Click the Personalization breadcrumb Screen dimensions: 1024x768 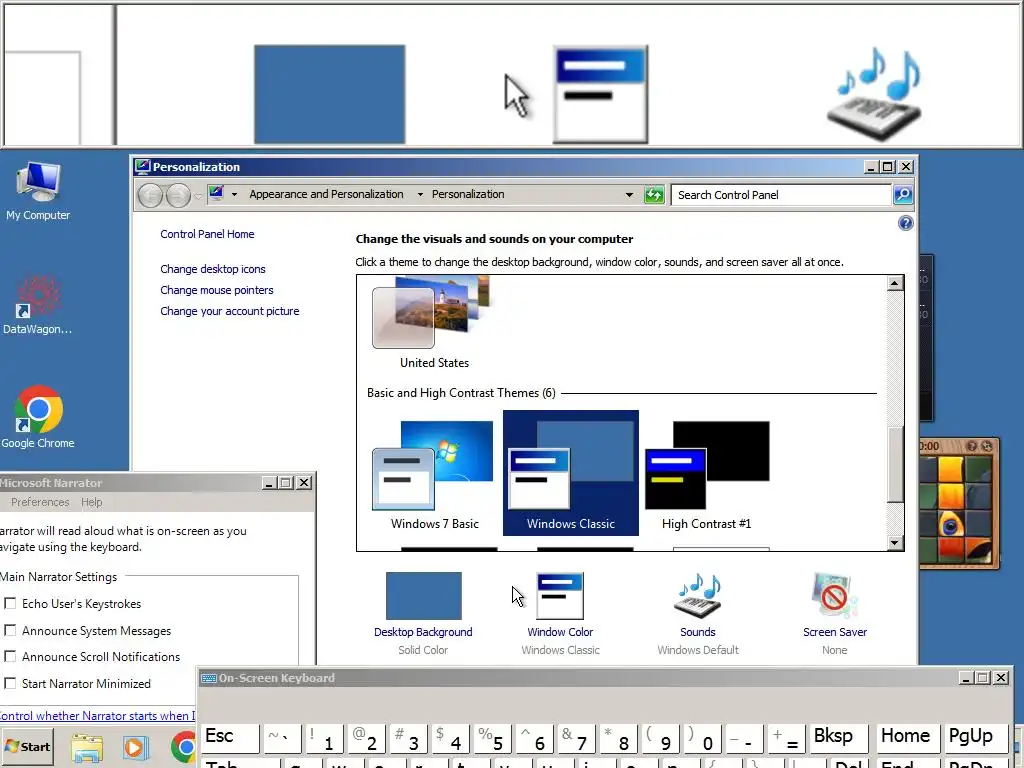coord(468,195)
